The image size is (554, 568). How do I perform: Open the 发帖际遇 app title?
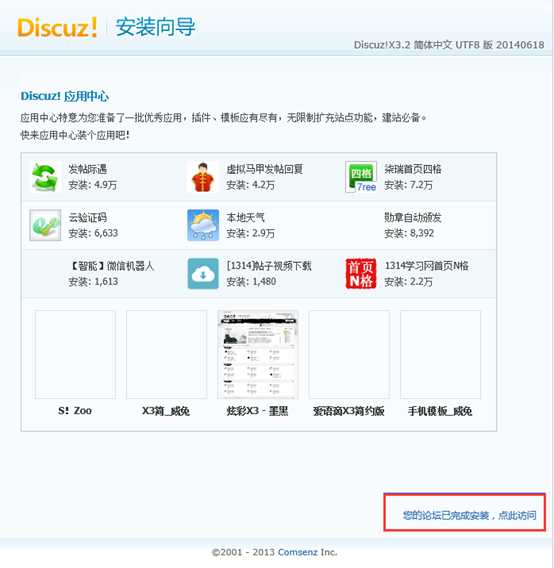[88, 169]
